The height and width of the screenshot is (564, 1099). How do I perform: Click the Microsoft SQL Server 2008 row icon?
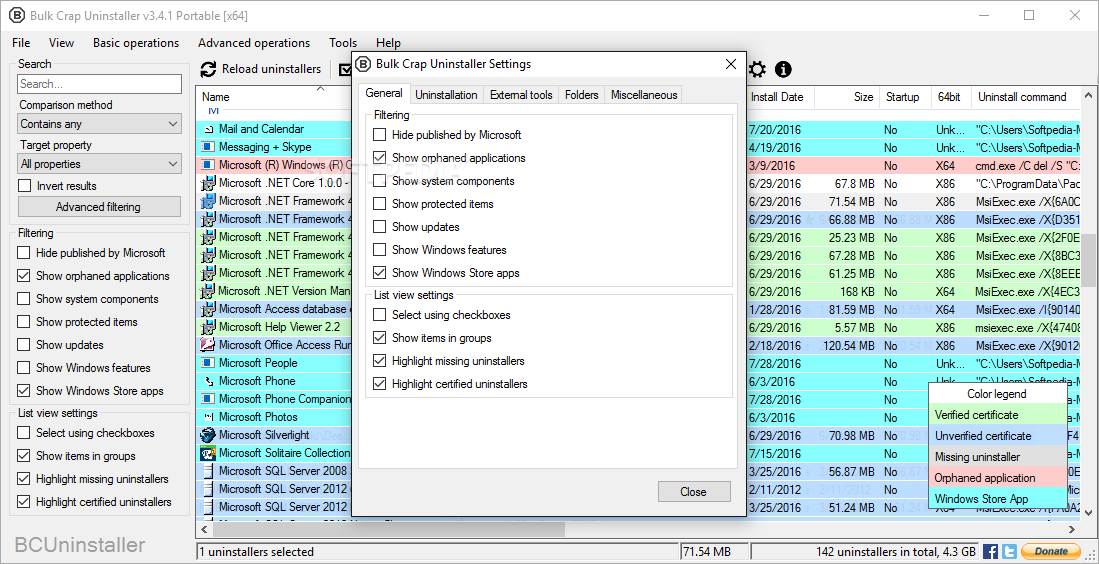tap(207, 471)
